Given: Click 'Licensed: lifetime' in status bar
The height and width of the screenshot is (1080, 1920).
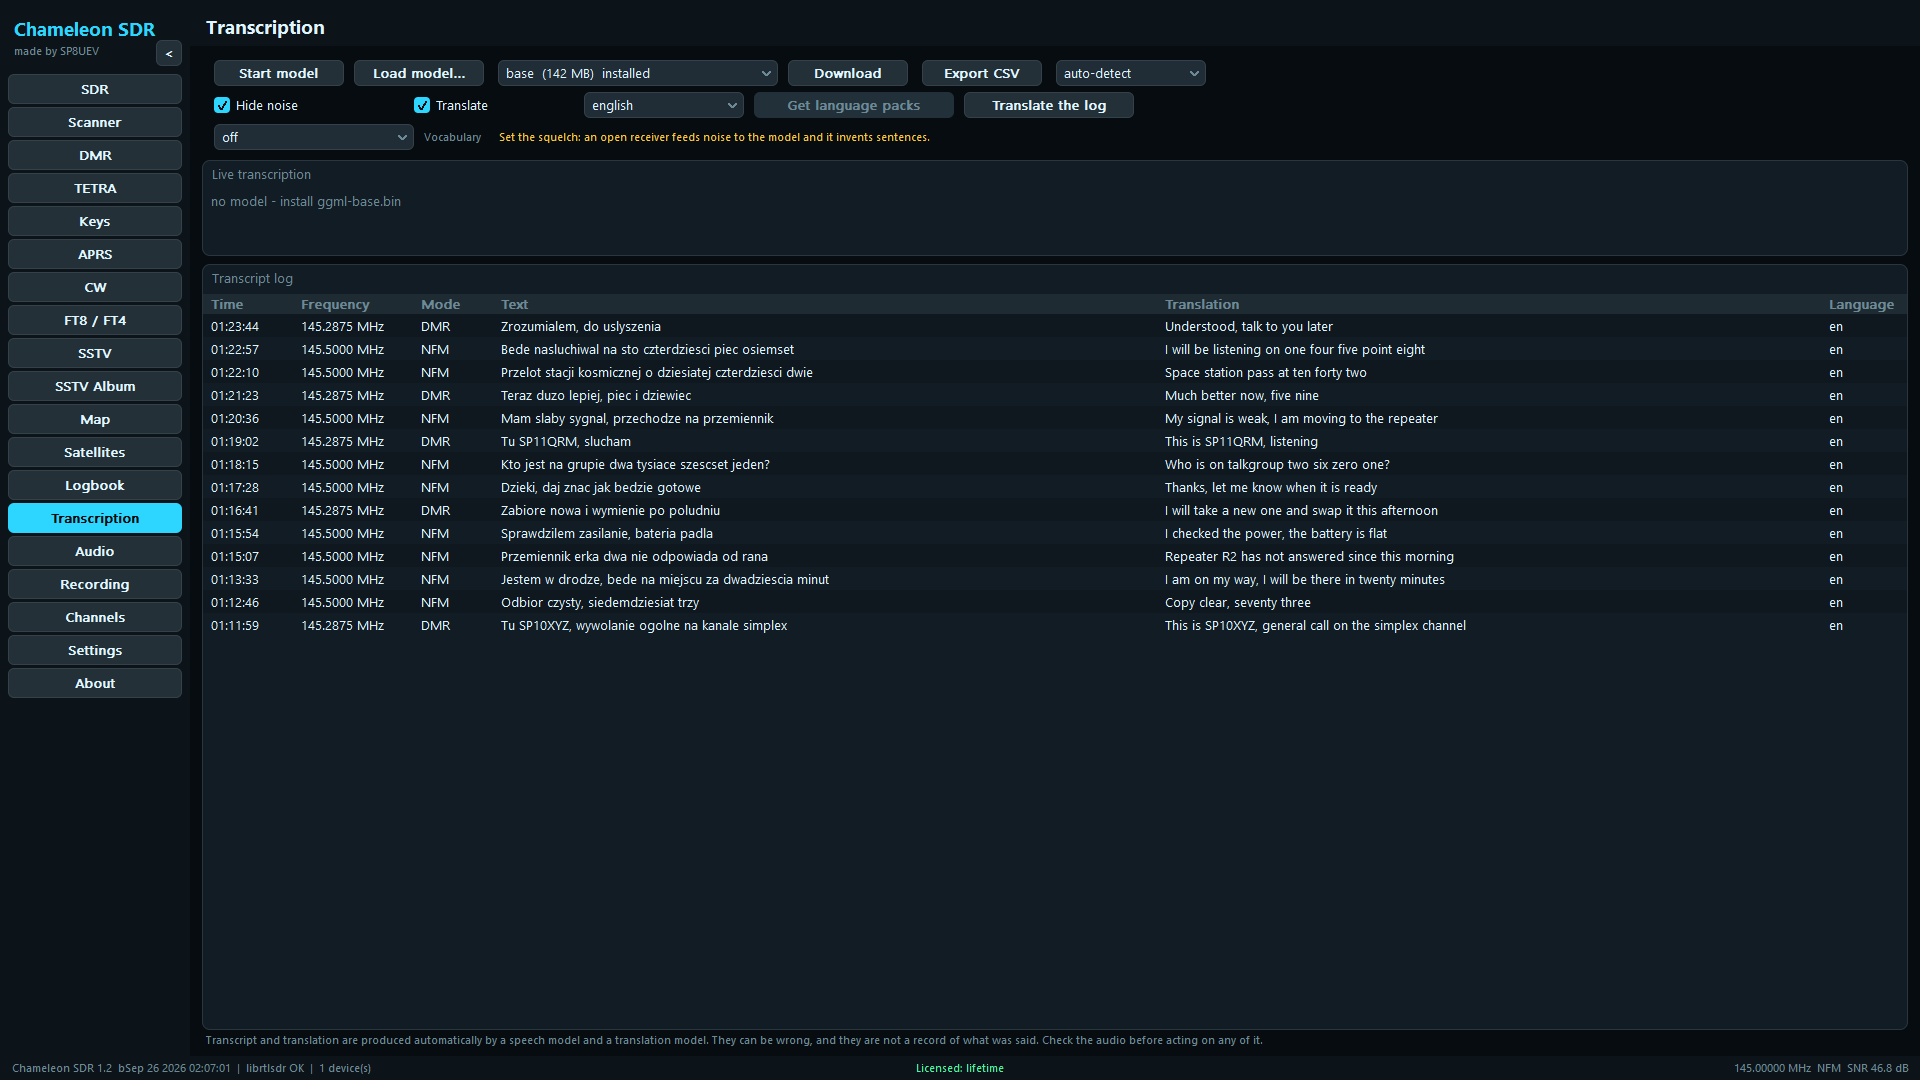Looking at the screenshot, I should (960, 1068).
